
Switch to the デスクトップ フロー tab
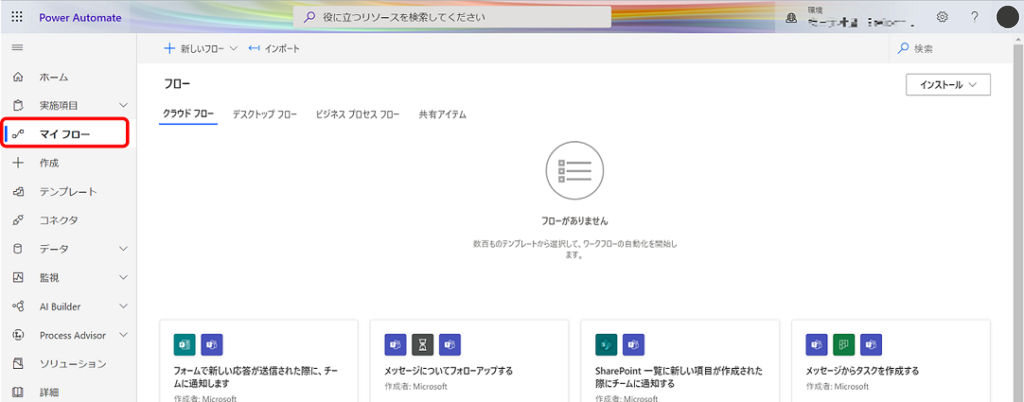(x=264, y=114)
